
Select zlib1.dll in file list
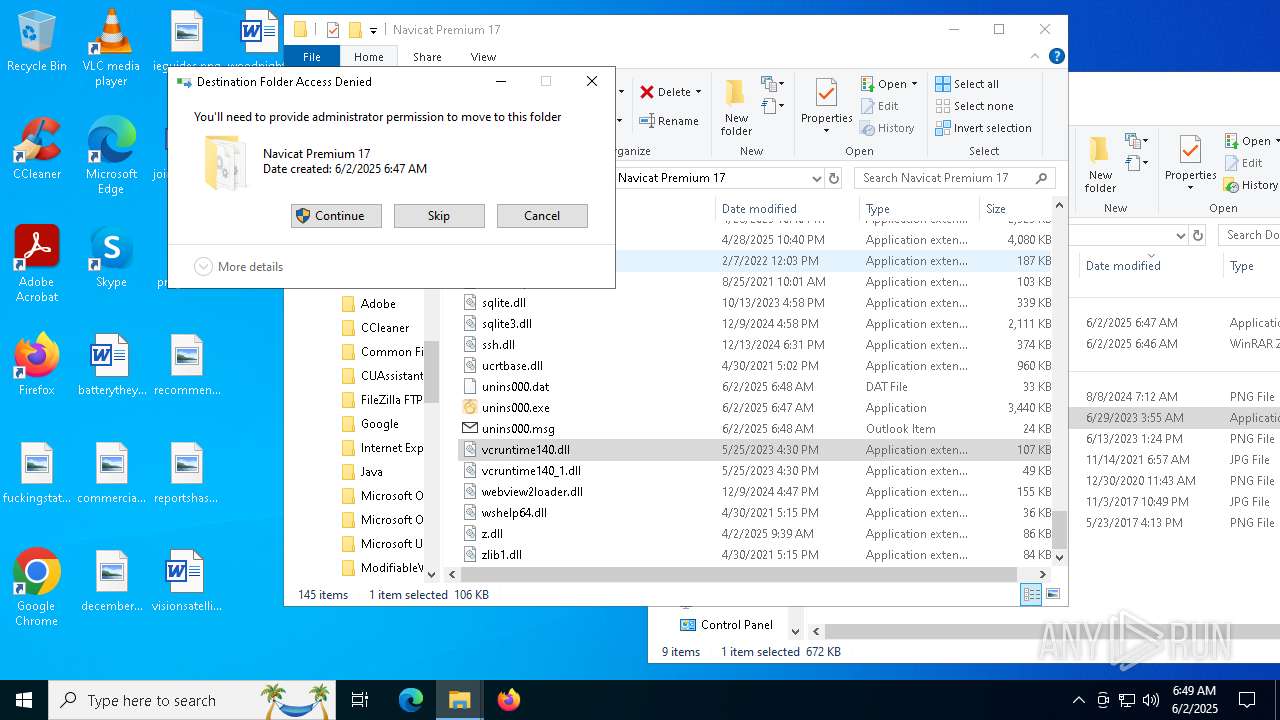click(501, 555)
